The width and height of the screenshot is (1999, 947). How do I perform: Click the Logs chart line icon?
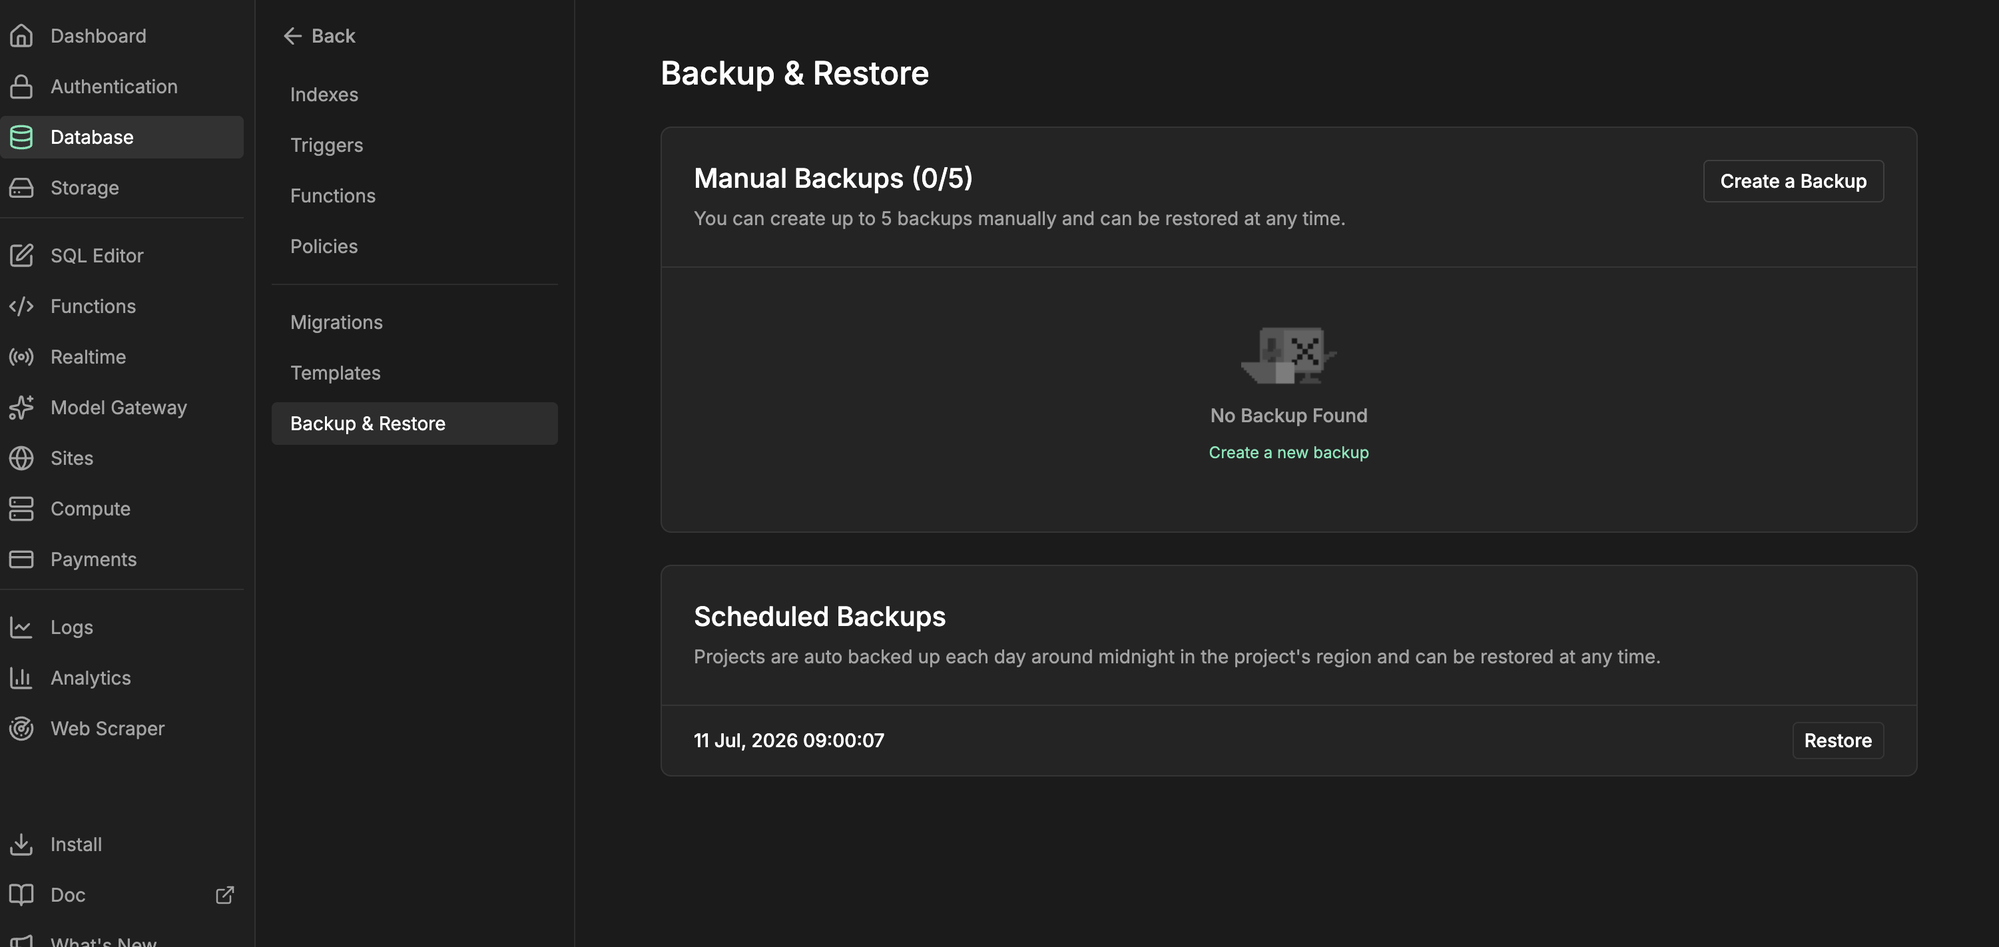[x=21, y=627]
